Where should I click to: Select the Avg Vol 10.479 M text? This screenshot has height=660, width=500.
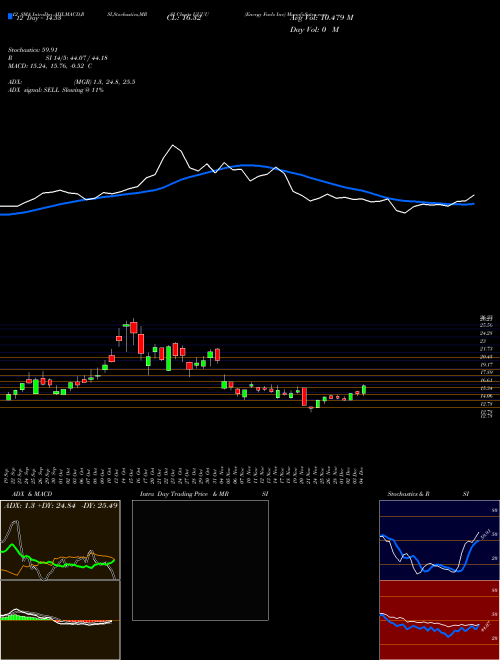tap(321, 17)
